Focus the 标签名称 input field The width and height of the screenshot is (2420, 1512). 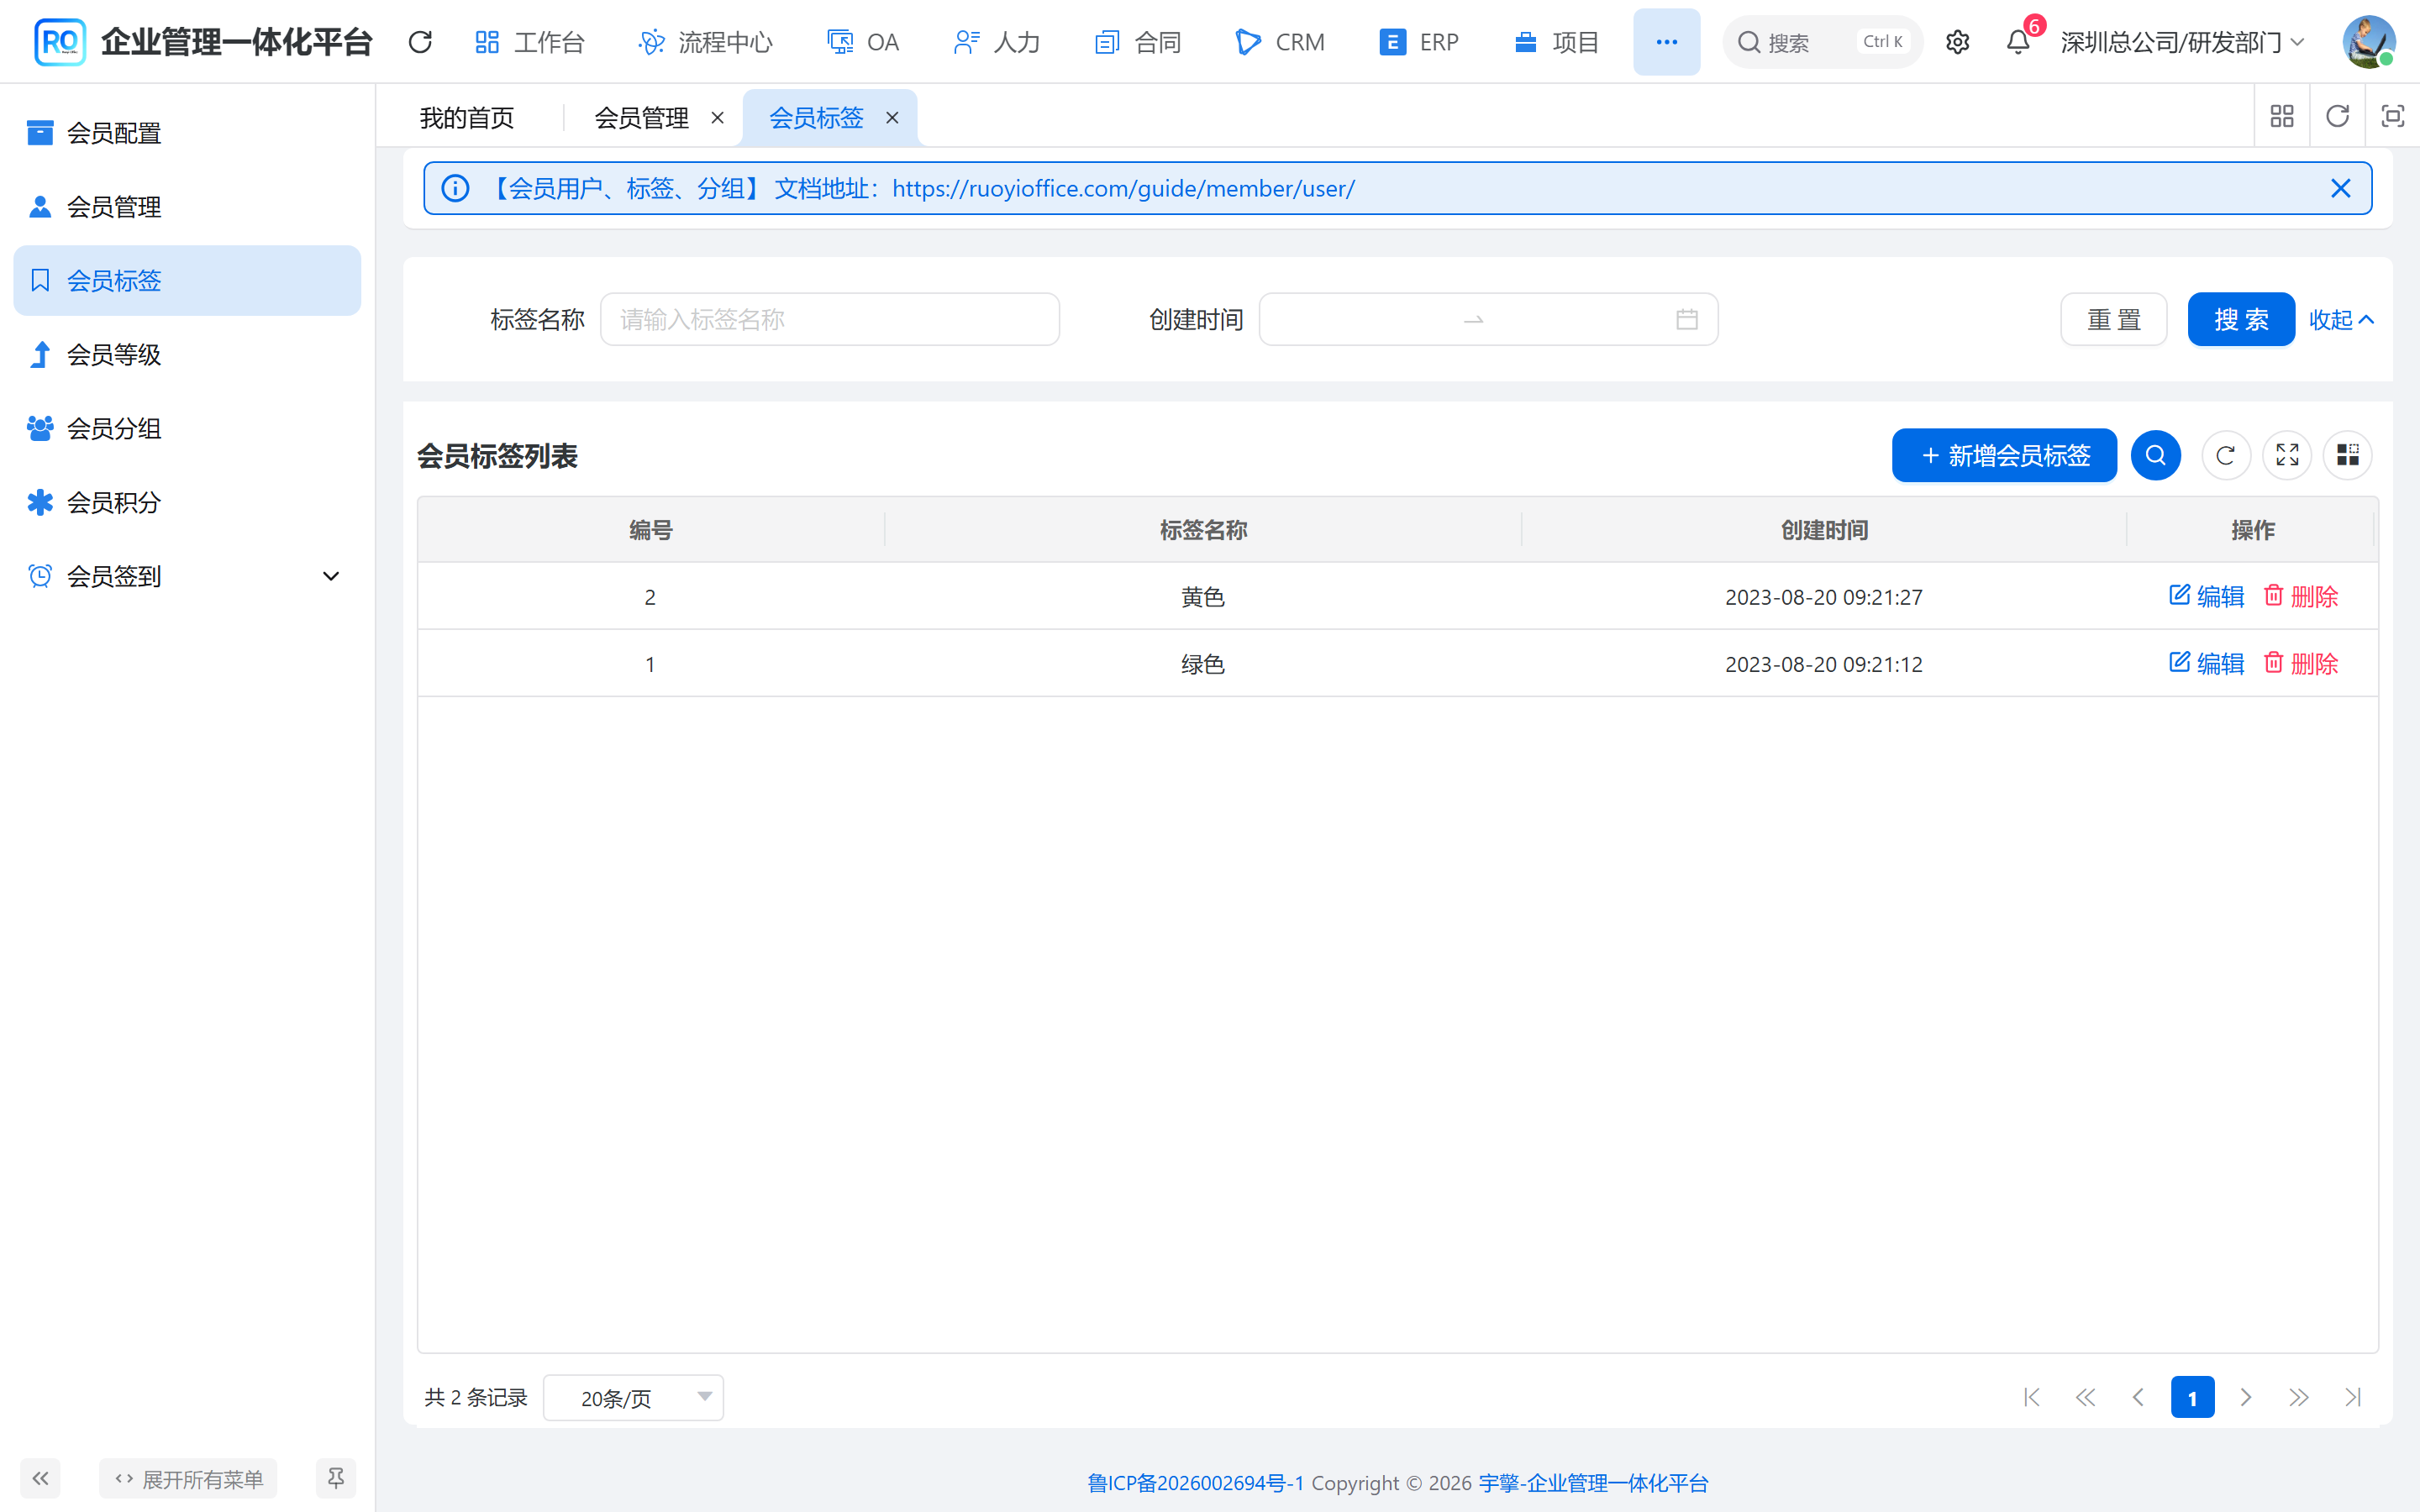click(x=829, y=319)
